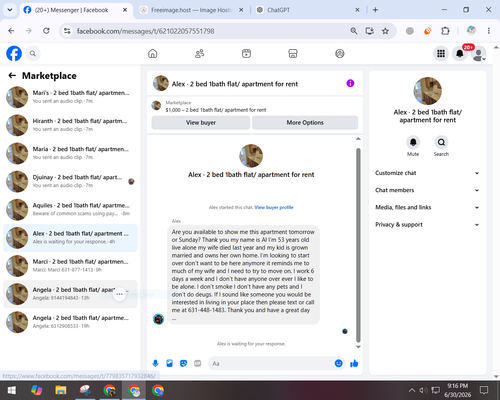500x400 pixels.
Task: Open the Windows Start menu
Action: click(12, 390)
